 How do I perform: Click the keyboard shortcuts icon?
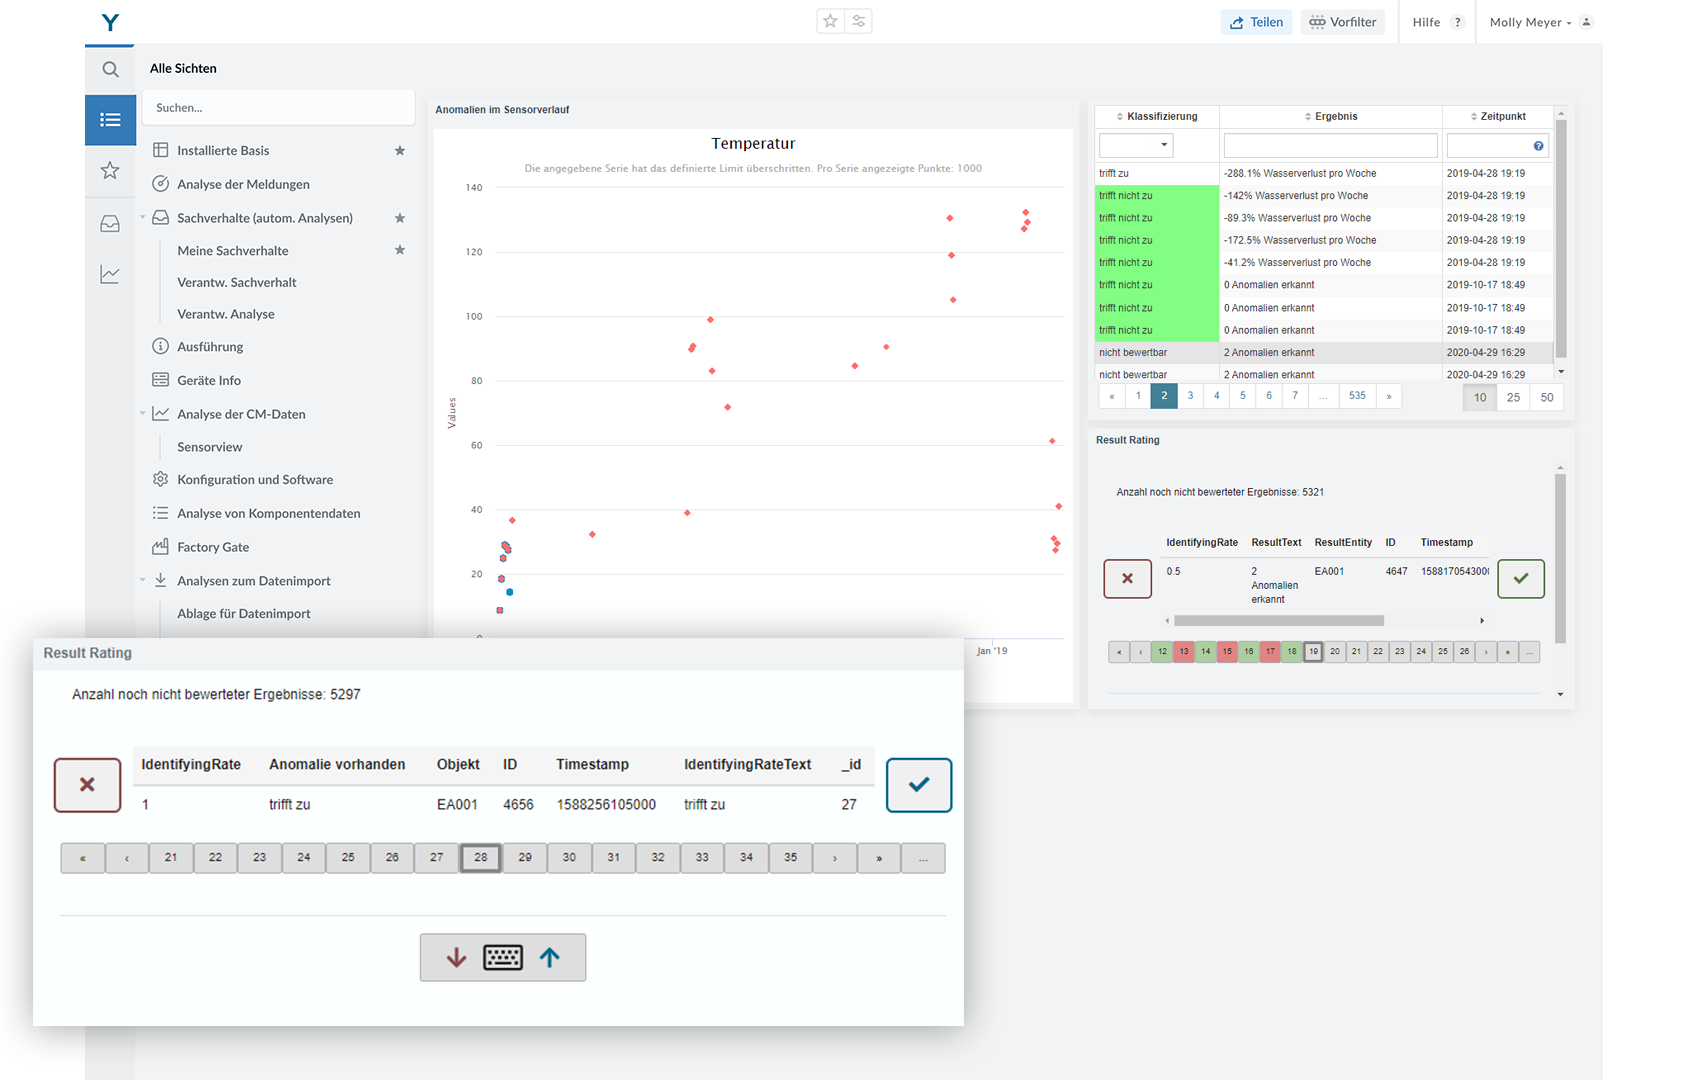tap(502, 957)
